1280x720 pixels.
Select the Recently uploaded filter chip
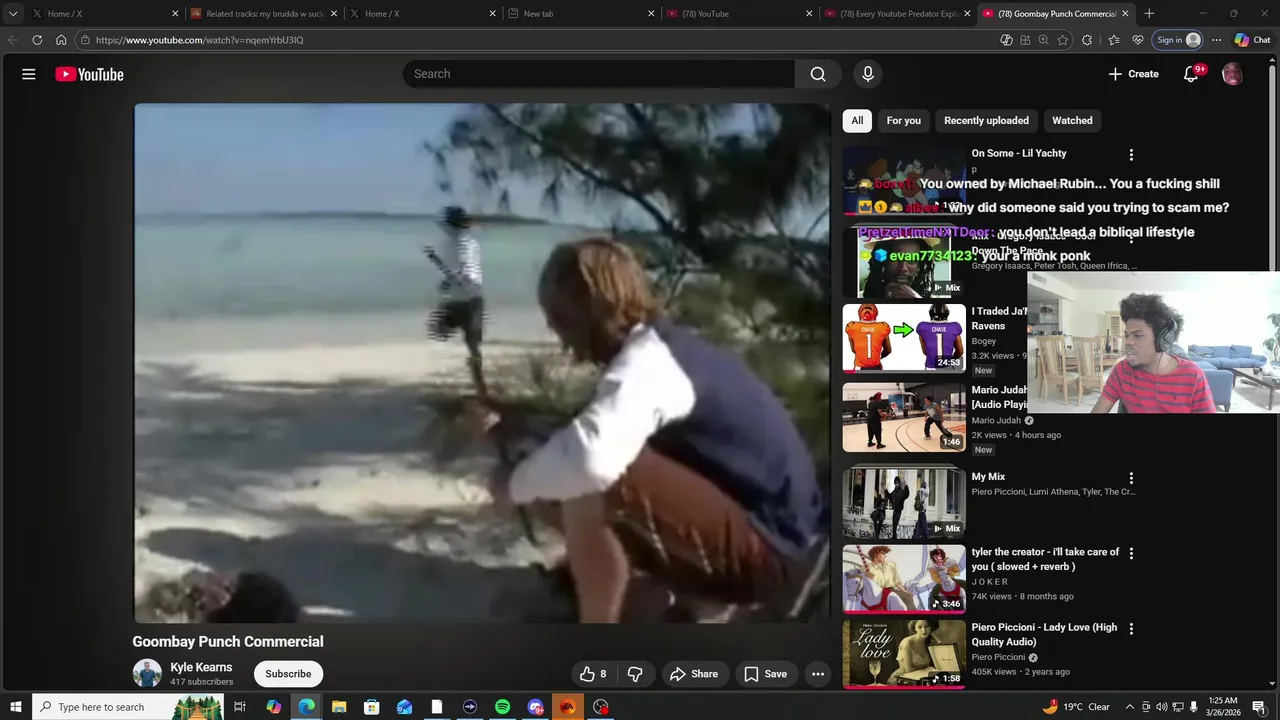click(x=986, y=120)
